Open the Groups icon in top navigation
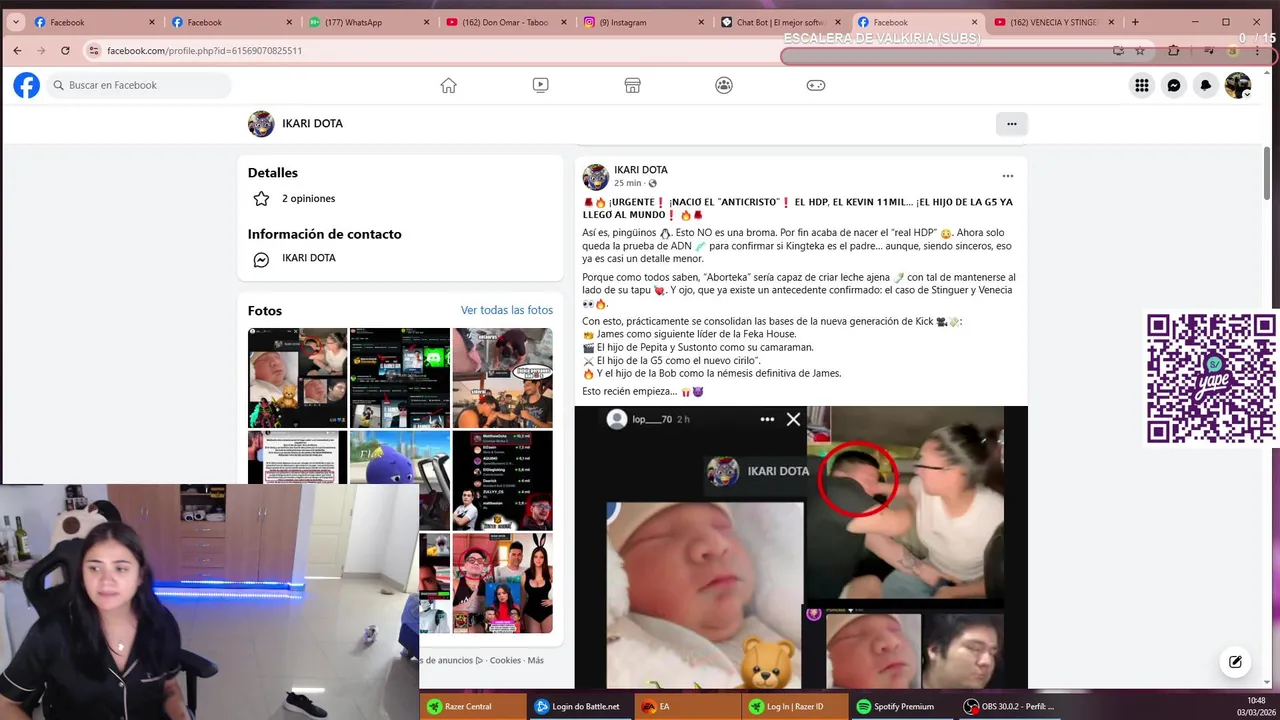 tap(724, 85)
